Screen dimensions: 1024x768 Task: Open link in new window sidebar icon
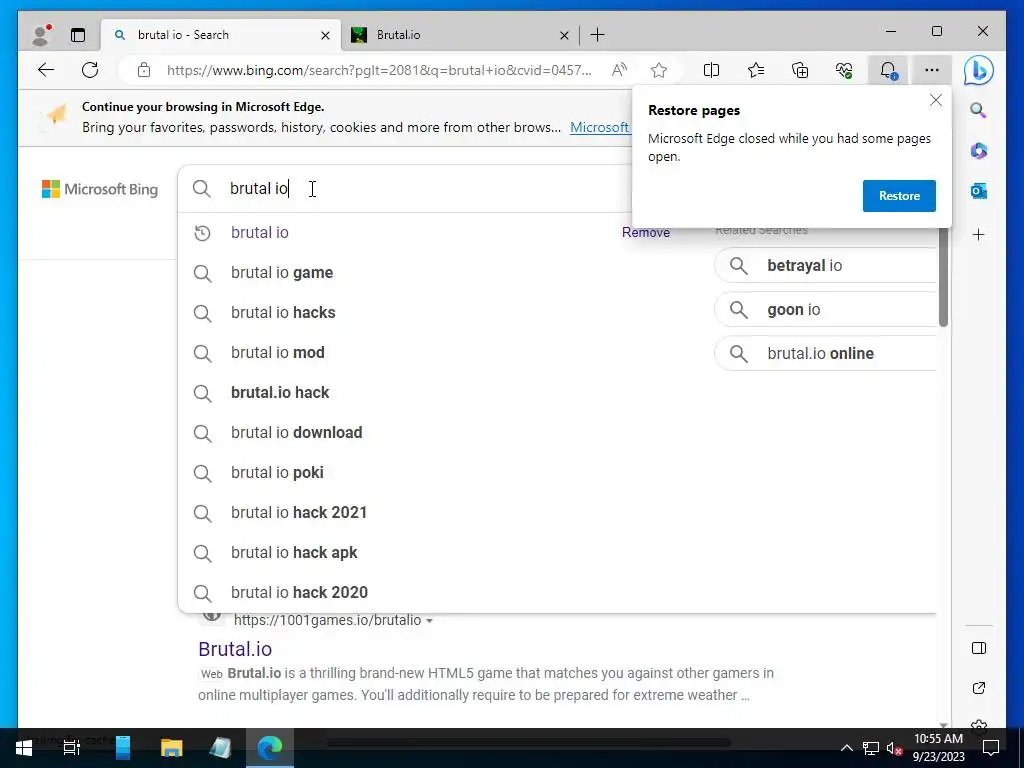[x=978, y=688]
